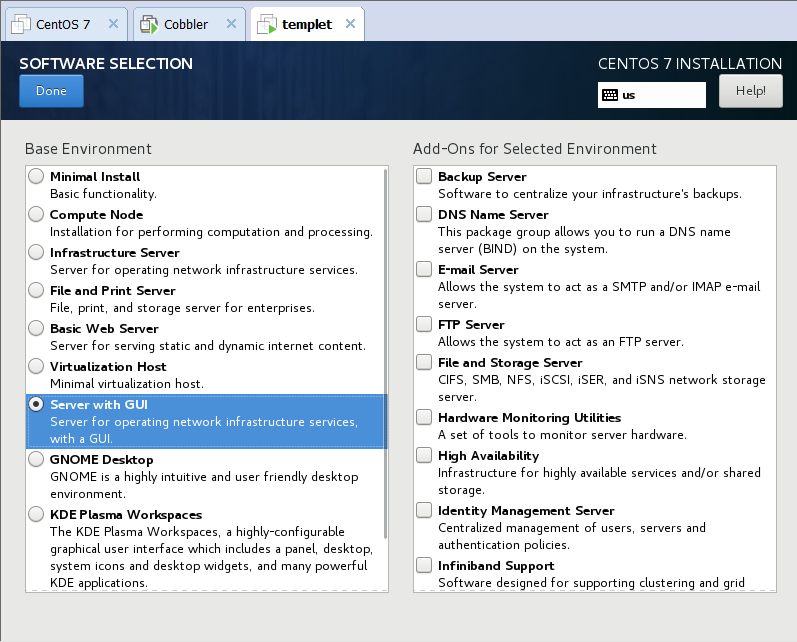The width and height of the screenshot is (797, 642).
Task: Click the 'Add-Ons for Selected Environment' heading
Action: 535,149
